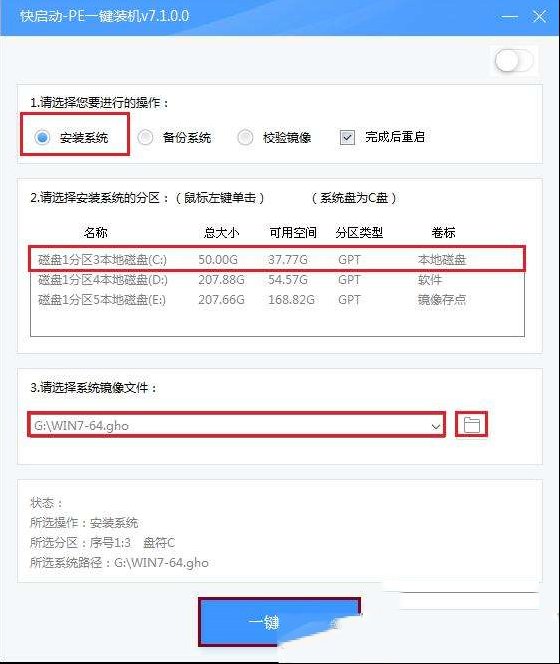Viewport: 560px width, 664px height.
Task: Click the 分区类型 column header
Action: coord(359,232)
